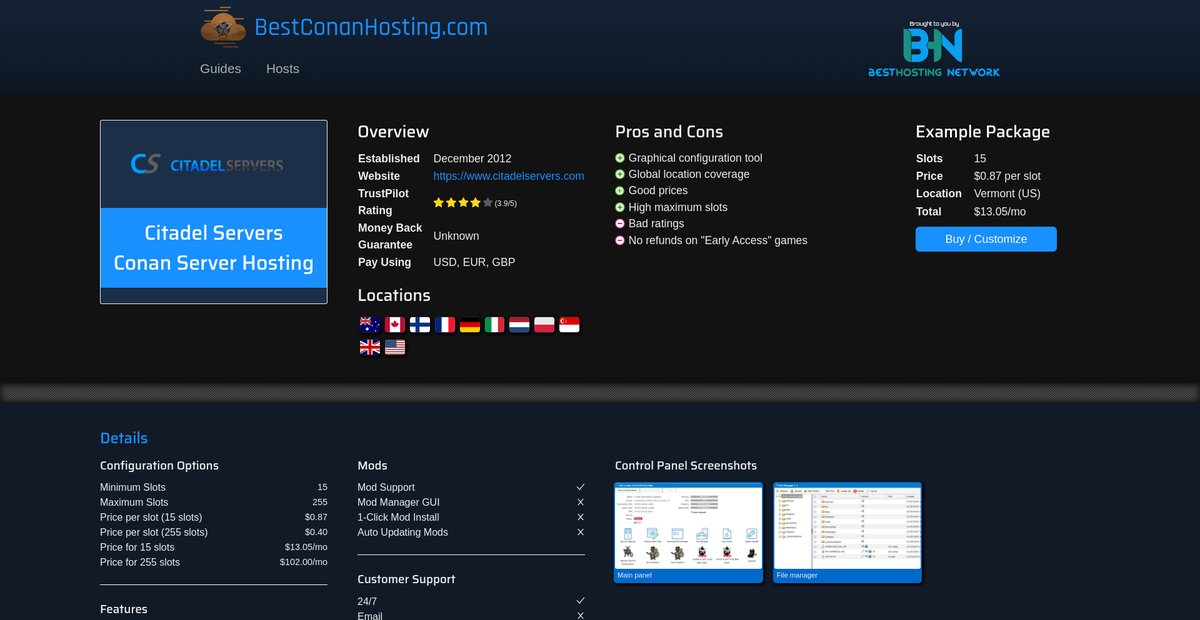The height and width of the screenshot is (620, 1200).
Task: Click the Vermont (US) location value
Action: point(1008,194)
